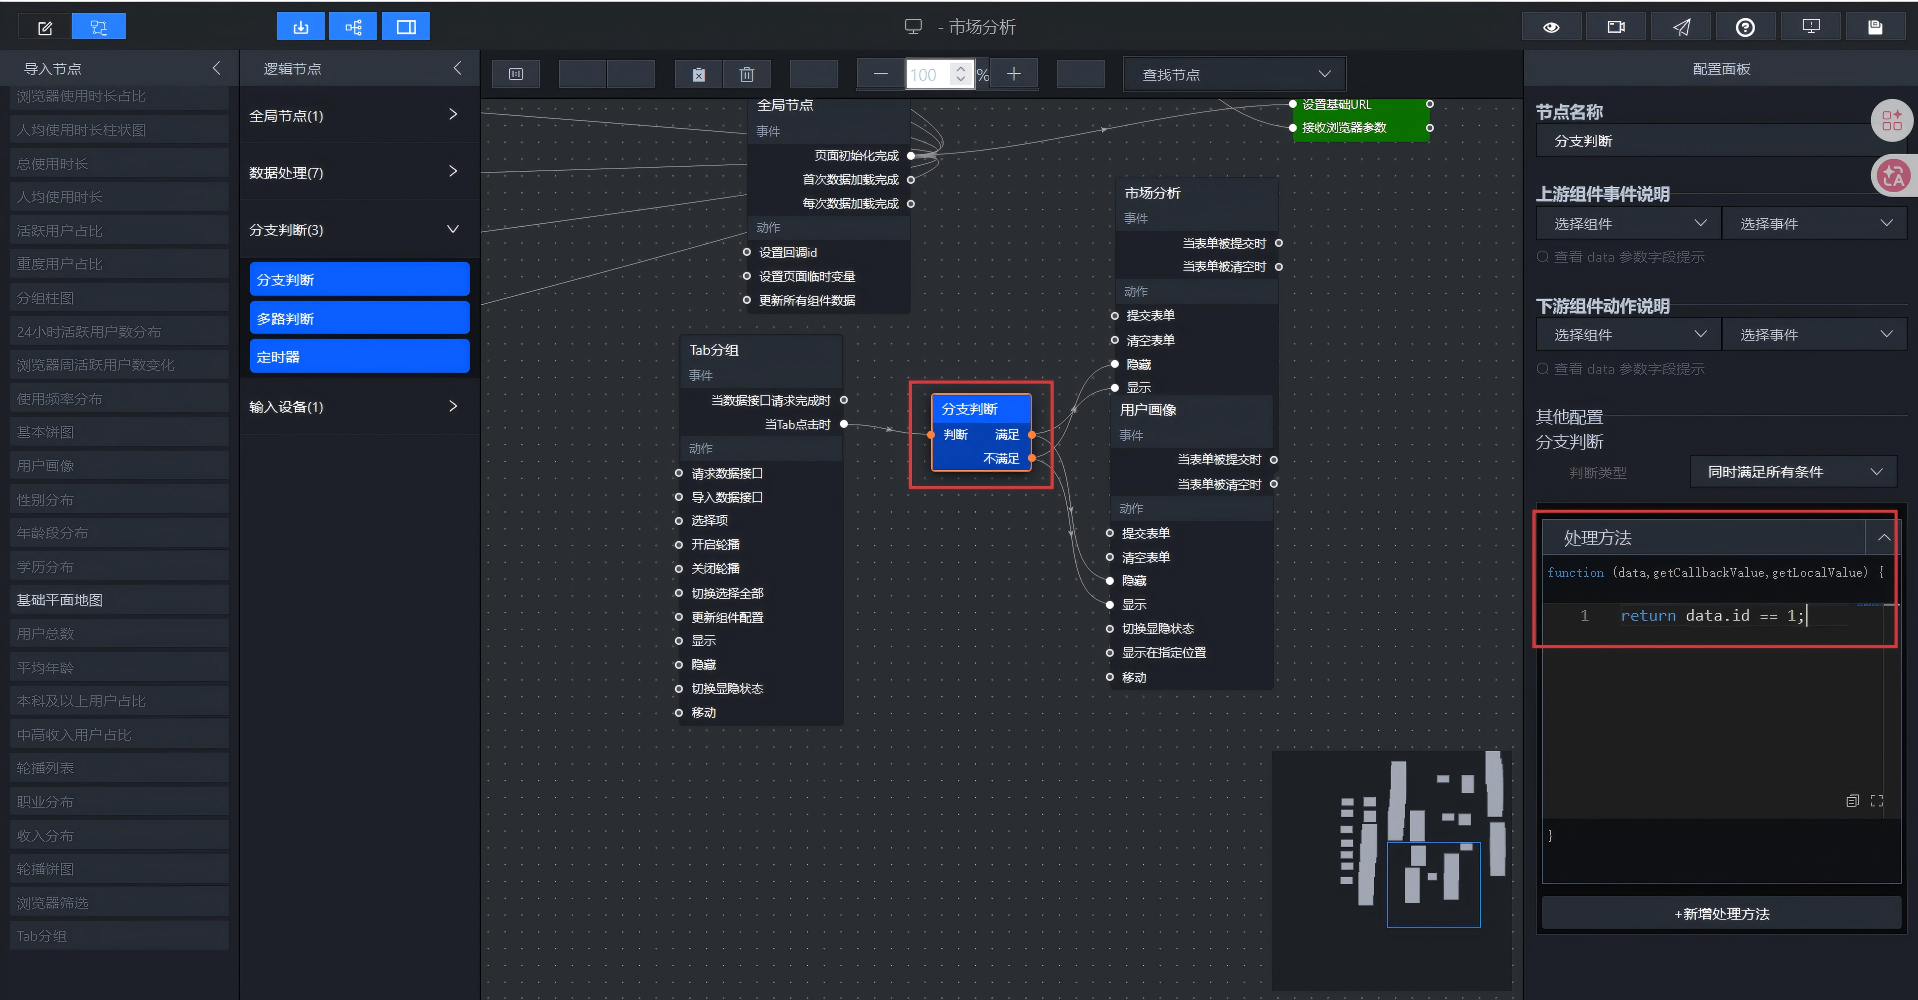This screenshot has width=1918, height=1000.
Task: Click the code editor line with return statement
Action: (1712, 616)
